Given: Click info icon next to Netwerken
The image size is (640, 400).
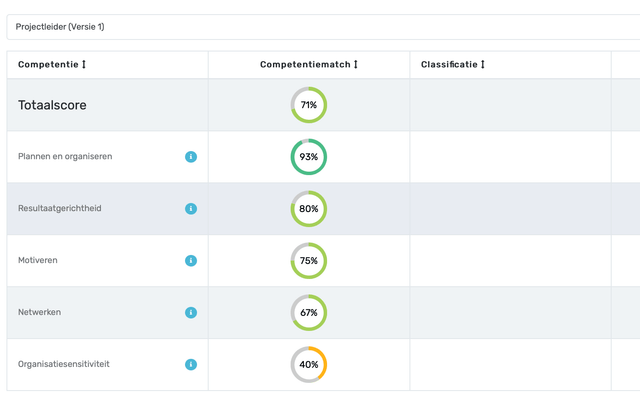Looking at the screenshot, I should (191, 313).
